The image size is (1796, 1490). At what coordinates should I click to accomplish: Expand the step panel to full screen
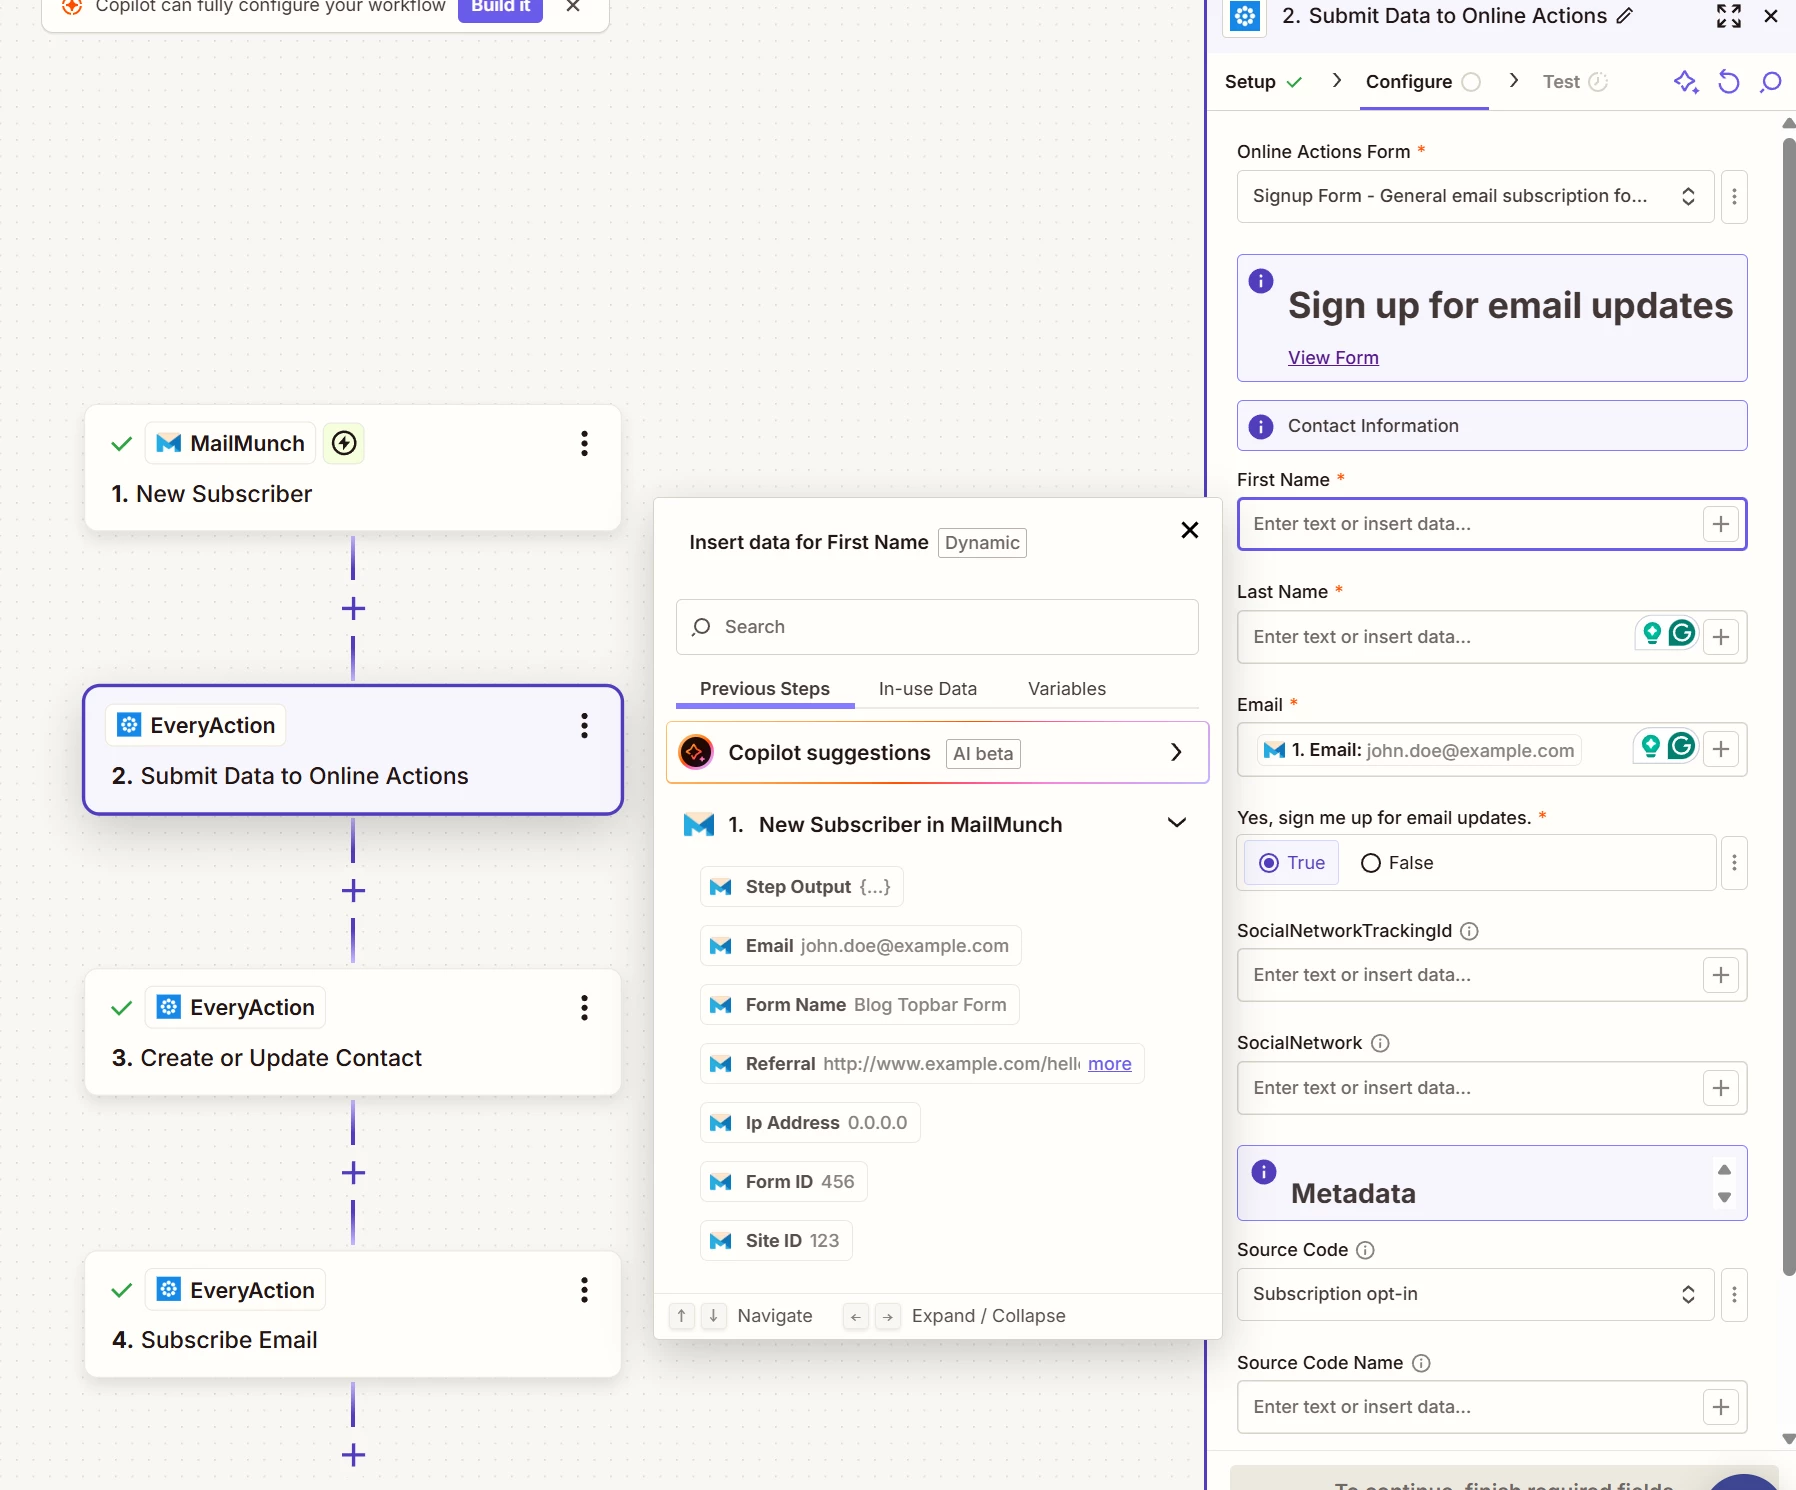tap(1729, 16)
